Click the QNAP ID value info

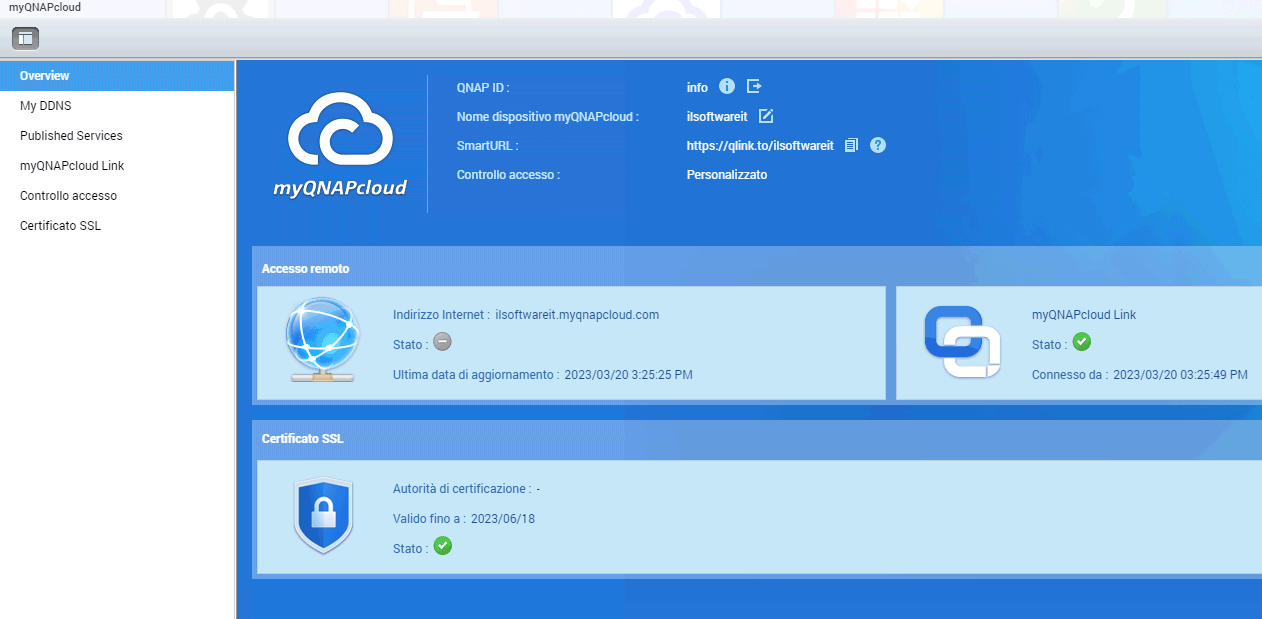(x=697, y=88)
